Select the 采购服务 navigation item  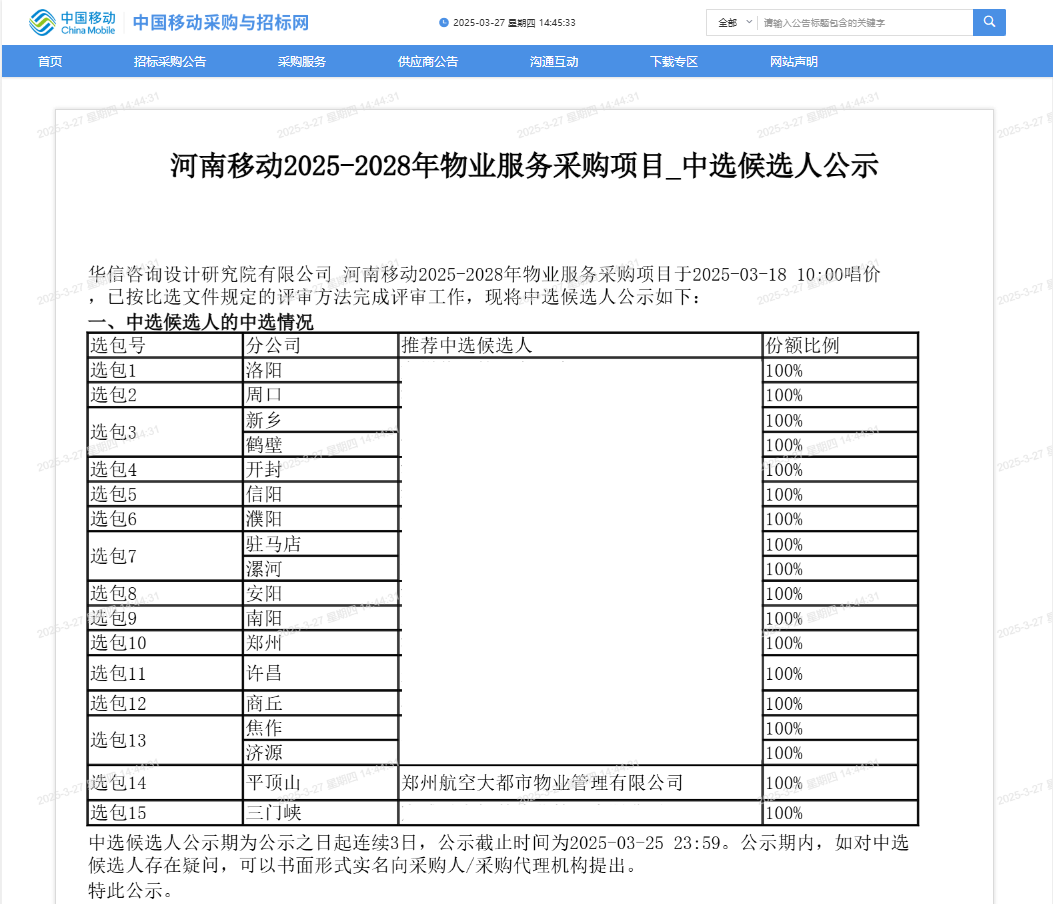point(301,60)
